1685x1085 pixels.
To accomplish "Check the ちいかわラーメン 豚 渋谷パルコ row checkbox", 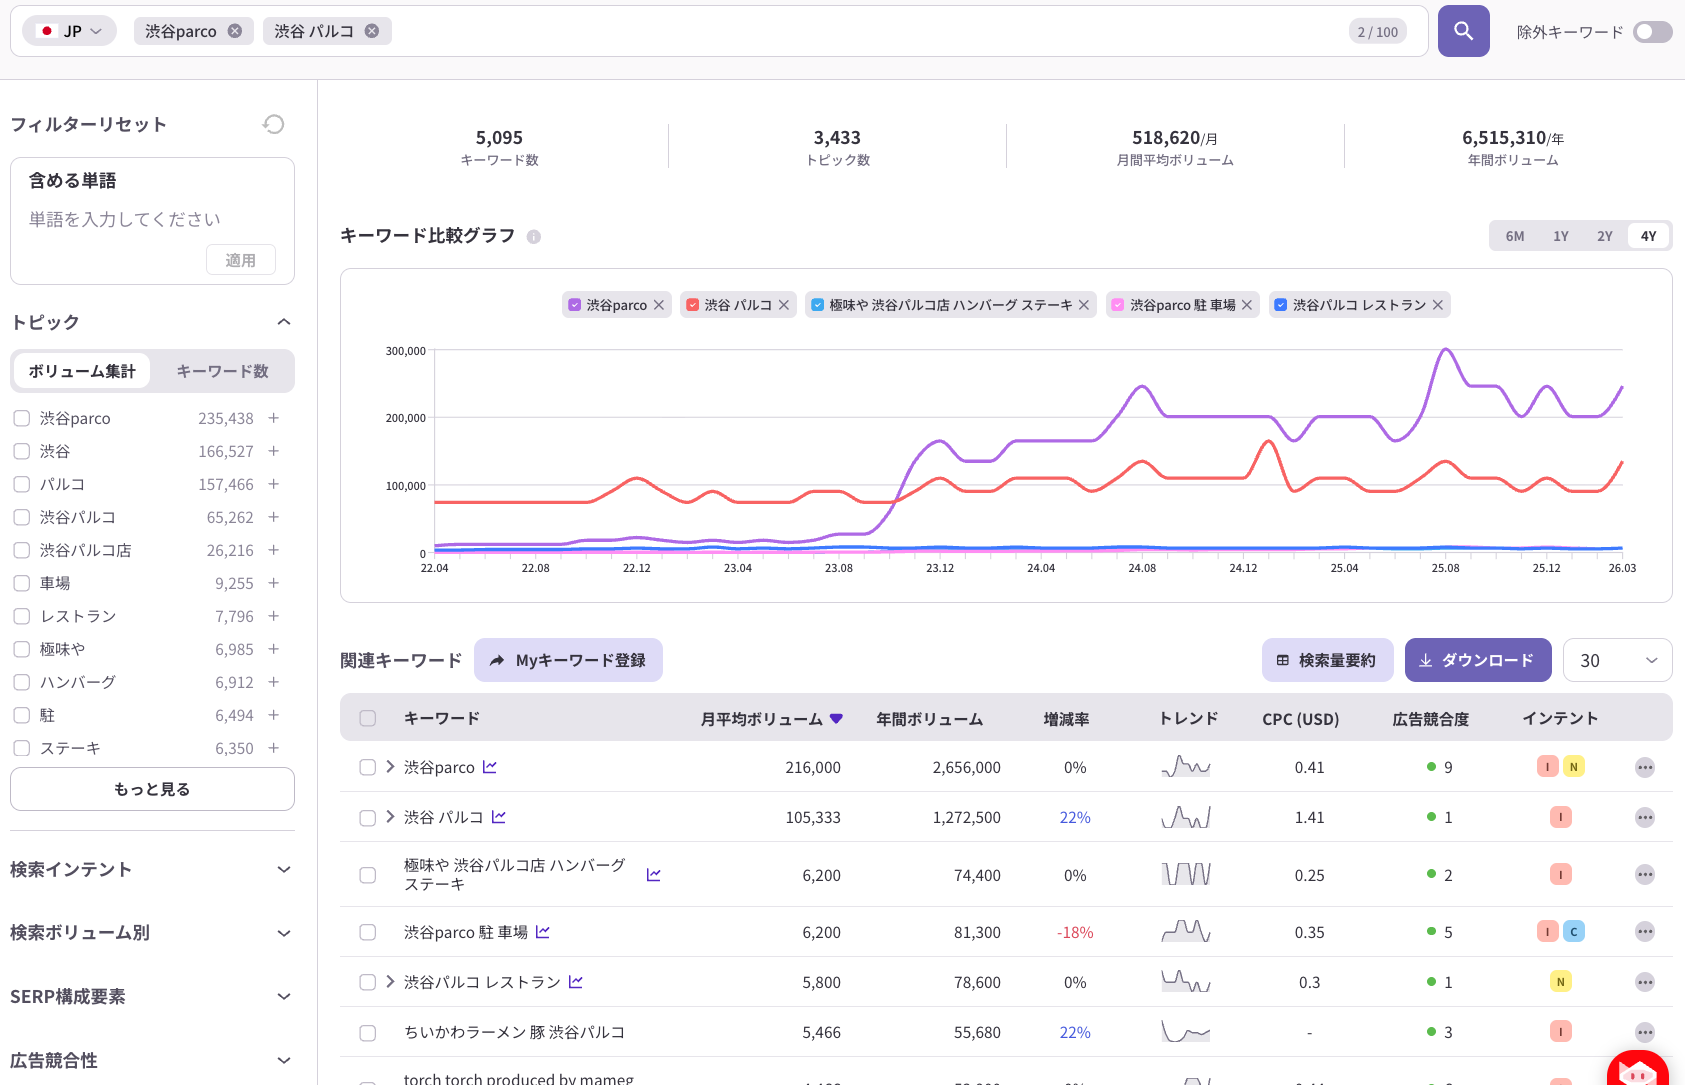I will click(x=368, y=1032).
